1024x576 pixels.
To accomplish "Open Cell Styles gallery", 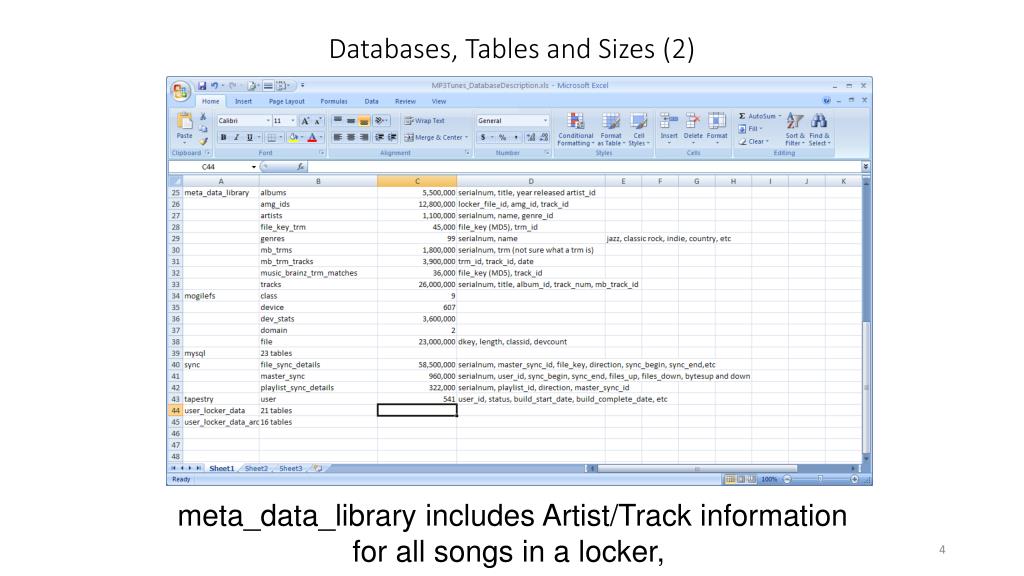I will pyautogui.click(x=639, y=129).
